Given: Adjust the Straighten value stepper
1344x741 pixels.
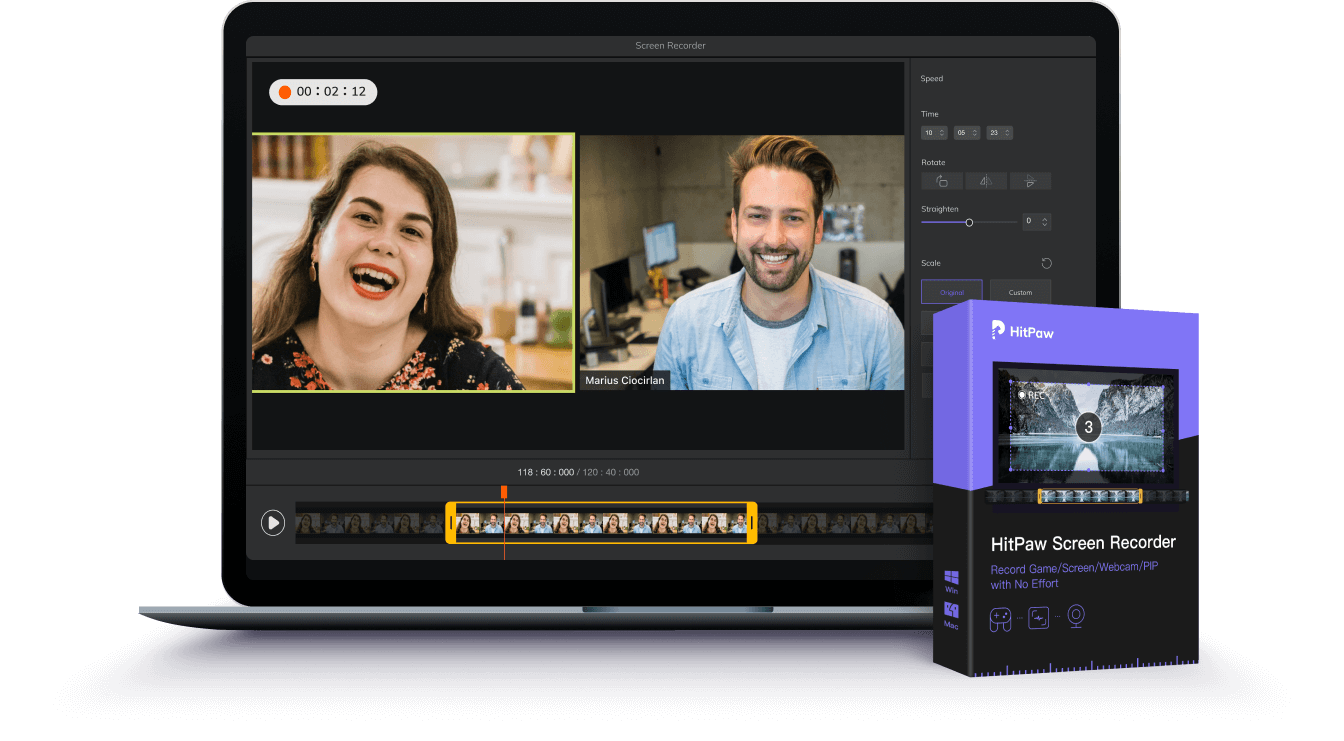Looking at the screenshot, I should 1044,221.
